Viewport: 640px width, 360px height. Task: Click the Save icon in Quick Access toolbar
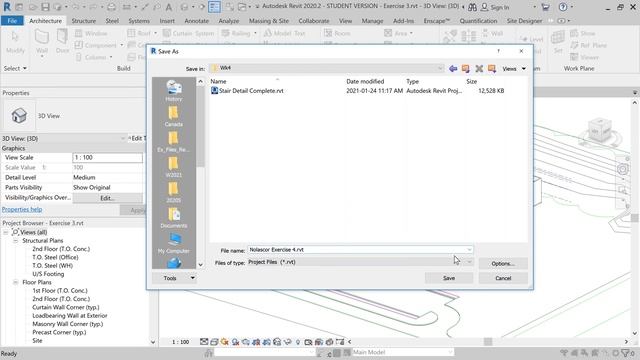[x=45, y=7]
